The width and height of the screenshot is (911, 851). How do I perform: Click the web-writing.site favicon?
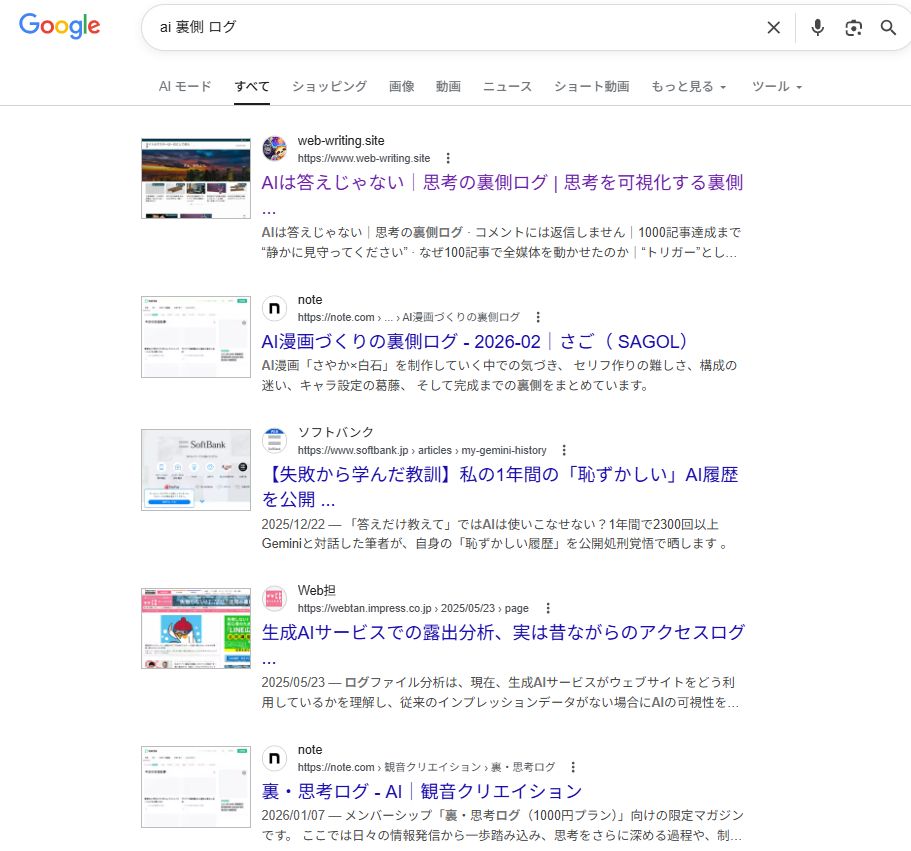[x=275, y=149]
